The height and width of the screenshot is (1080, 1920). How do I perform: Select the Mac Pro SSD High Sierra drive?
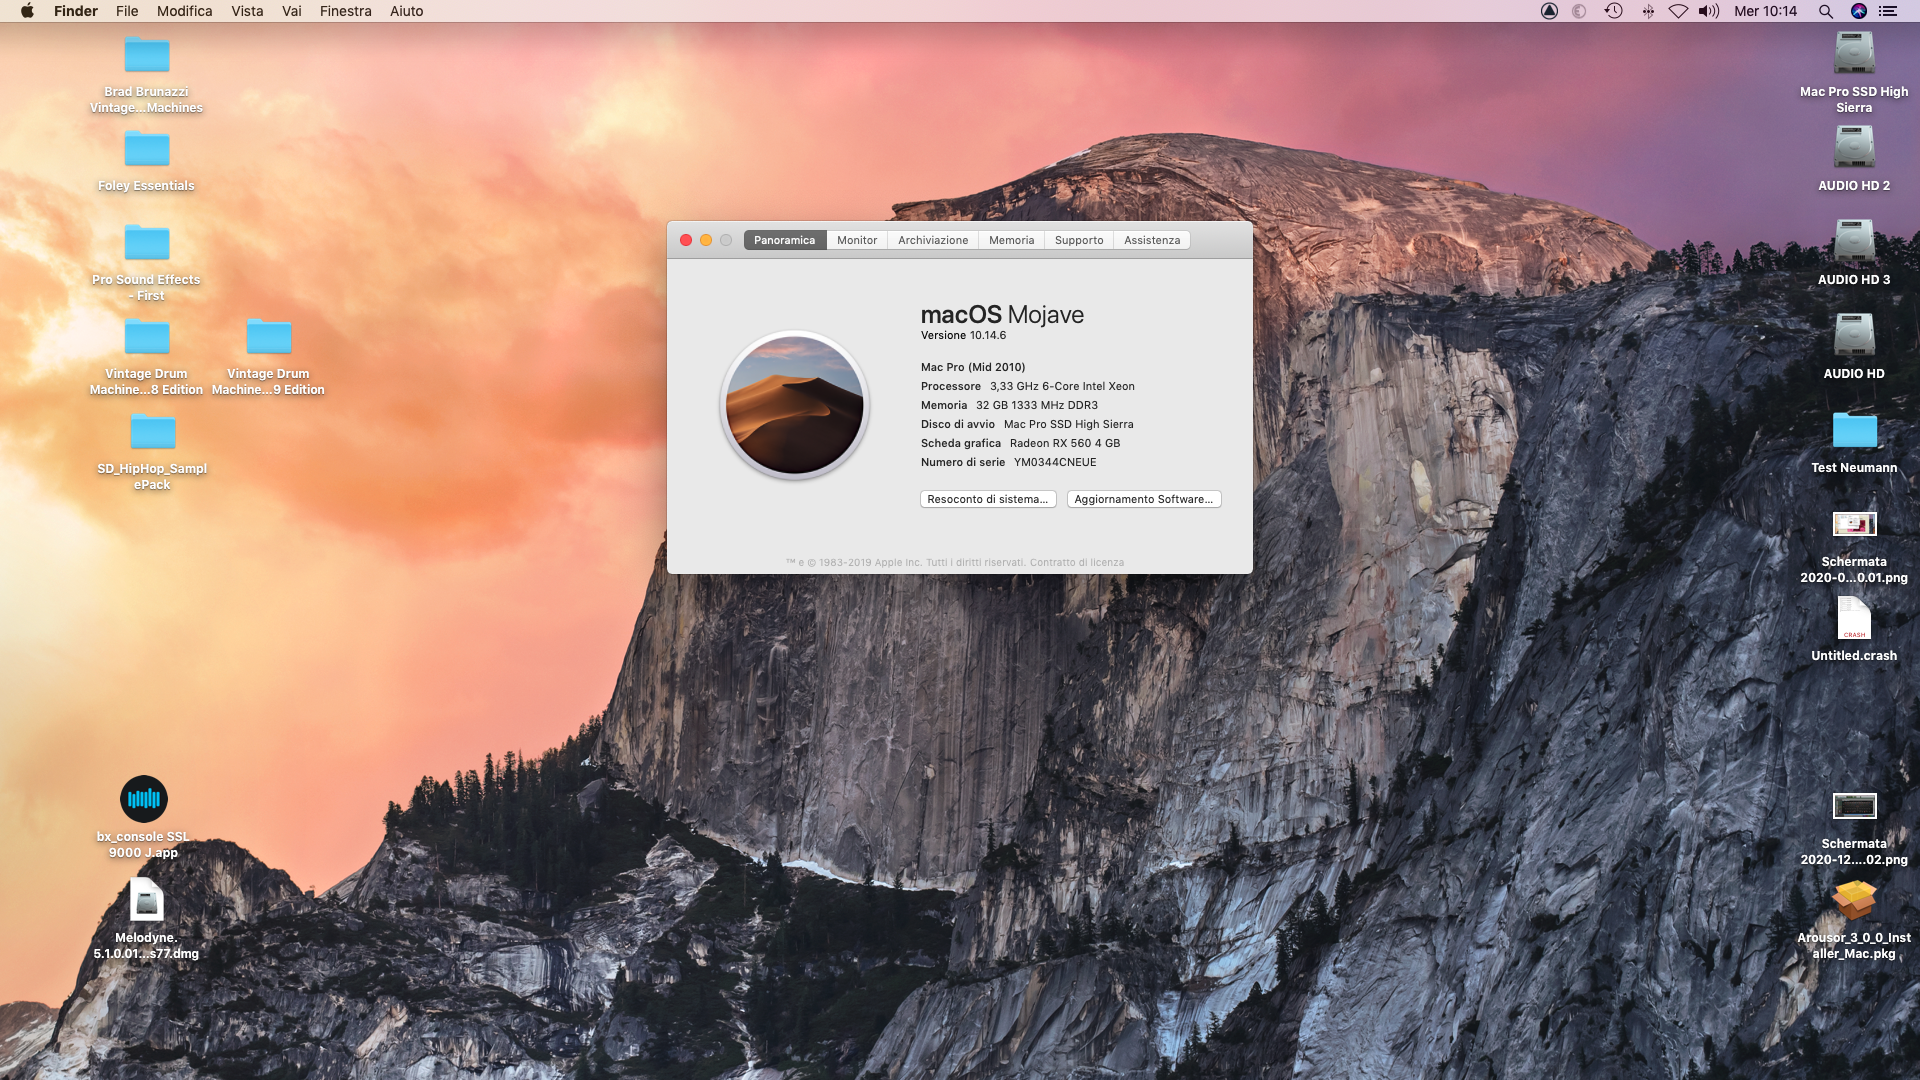click(1854, 54)
